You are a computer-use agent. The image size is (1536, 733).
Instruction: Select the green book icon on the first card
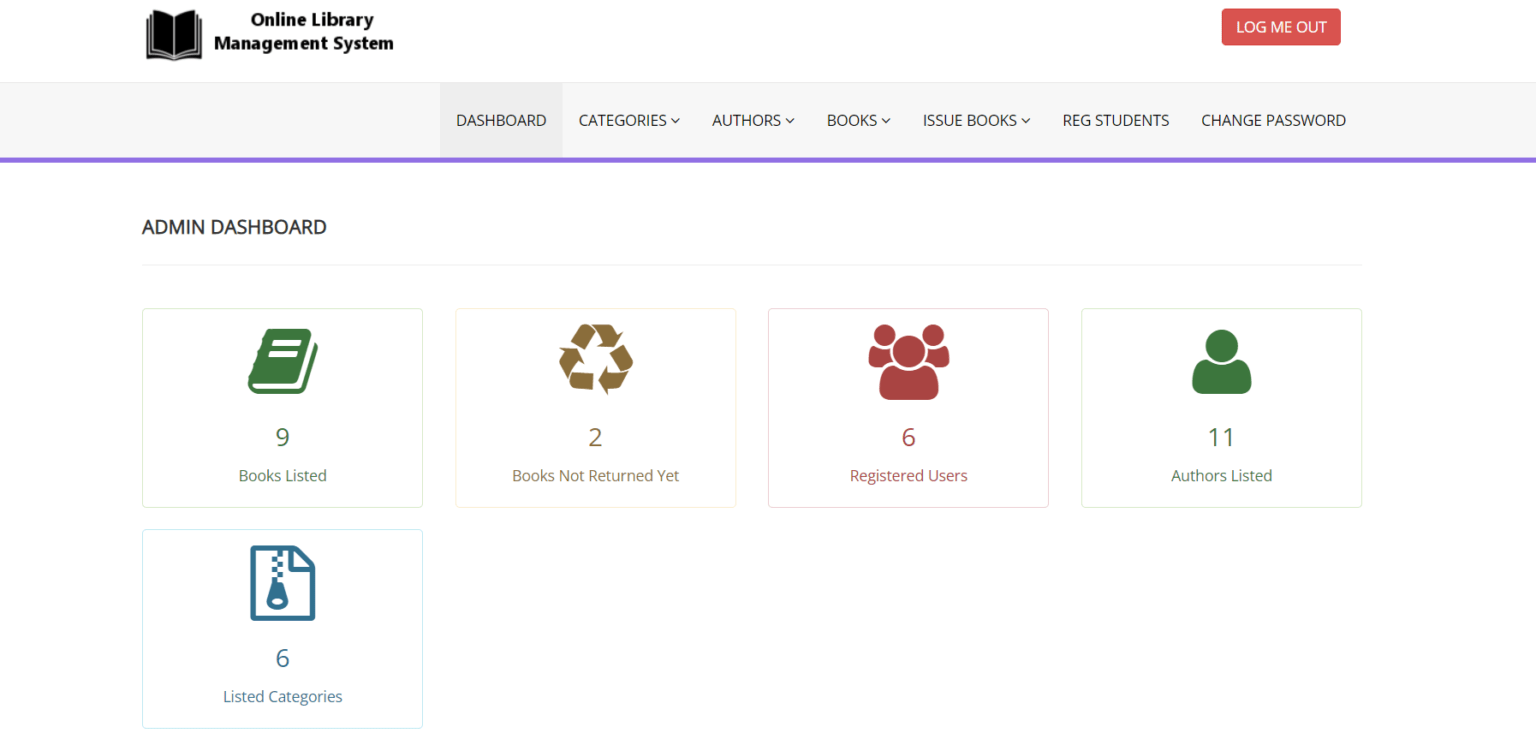pos(282,360)
